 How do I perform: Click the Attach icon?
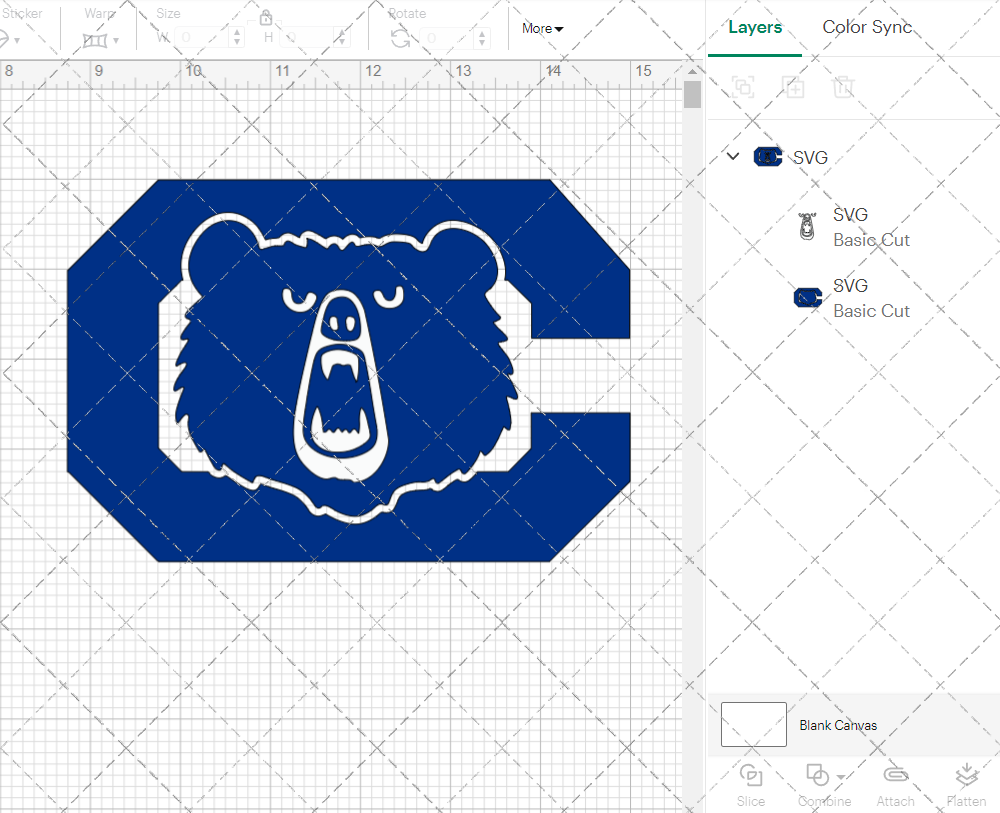pos(895,775)
